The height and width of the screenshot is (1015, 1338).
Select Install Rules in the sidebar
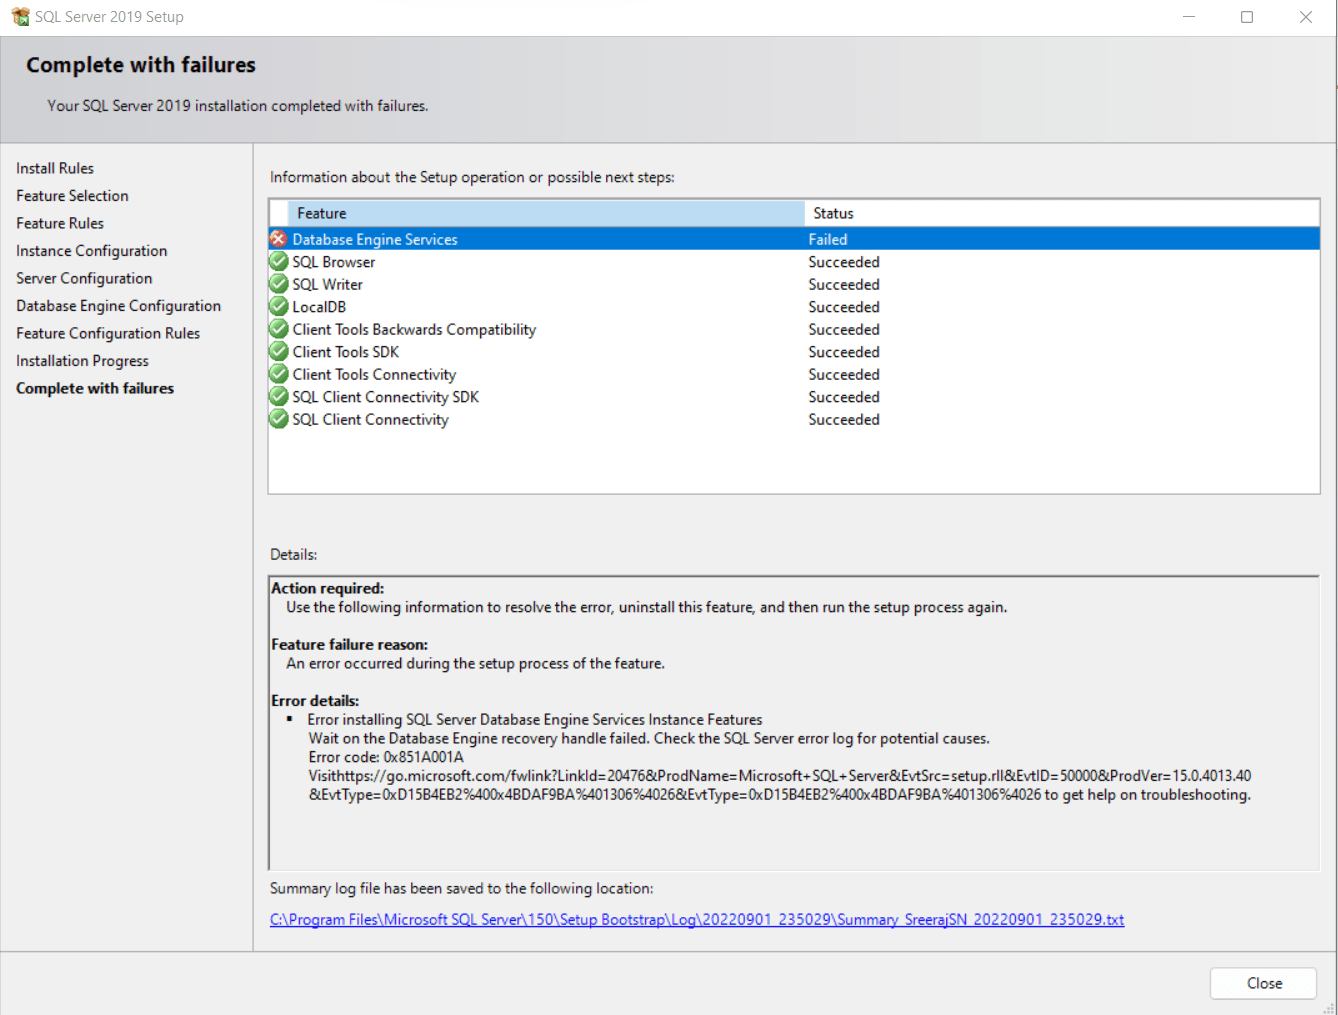54,167
